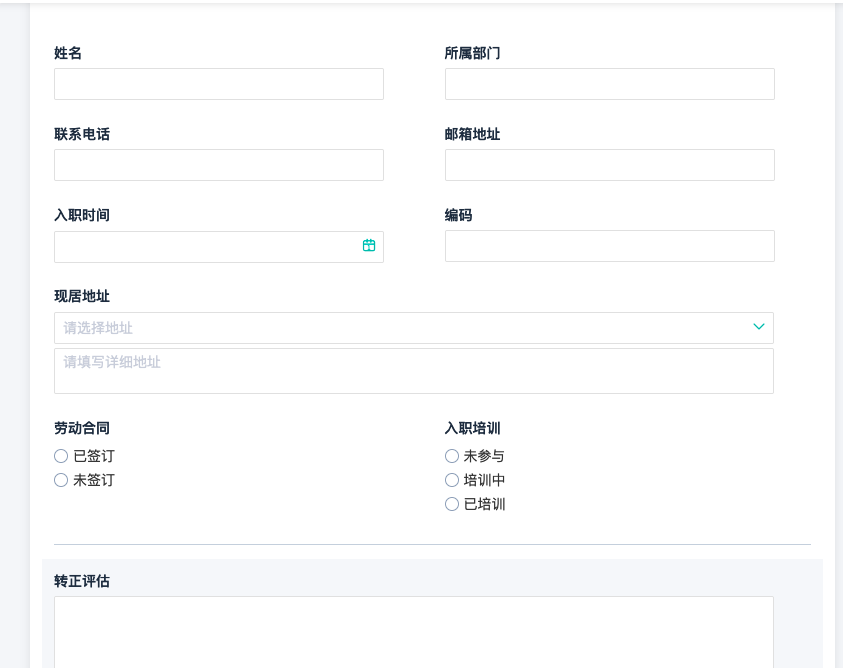Click the 劳动合同 section label

point(82,428)
